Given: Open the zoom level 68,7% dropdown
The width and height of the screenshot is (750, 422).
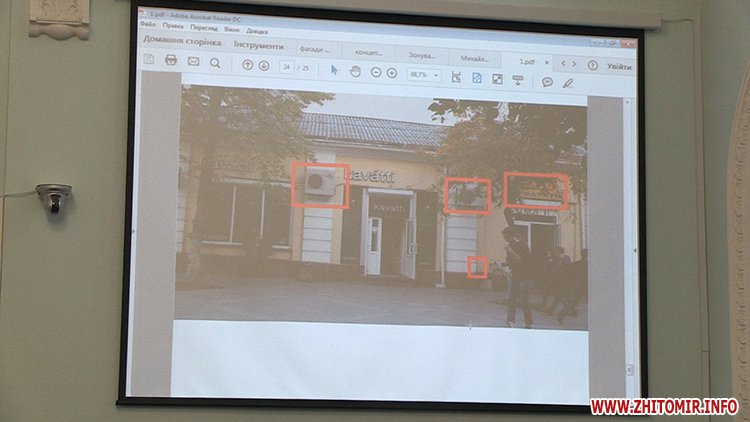Looking at the screenshot, I should pos(424,75).
